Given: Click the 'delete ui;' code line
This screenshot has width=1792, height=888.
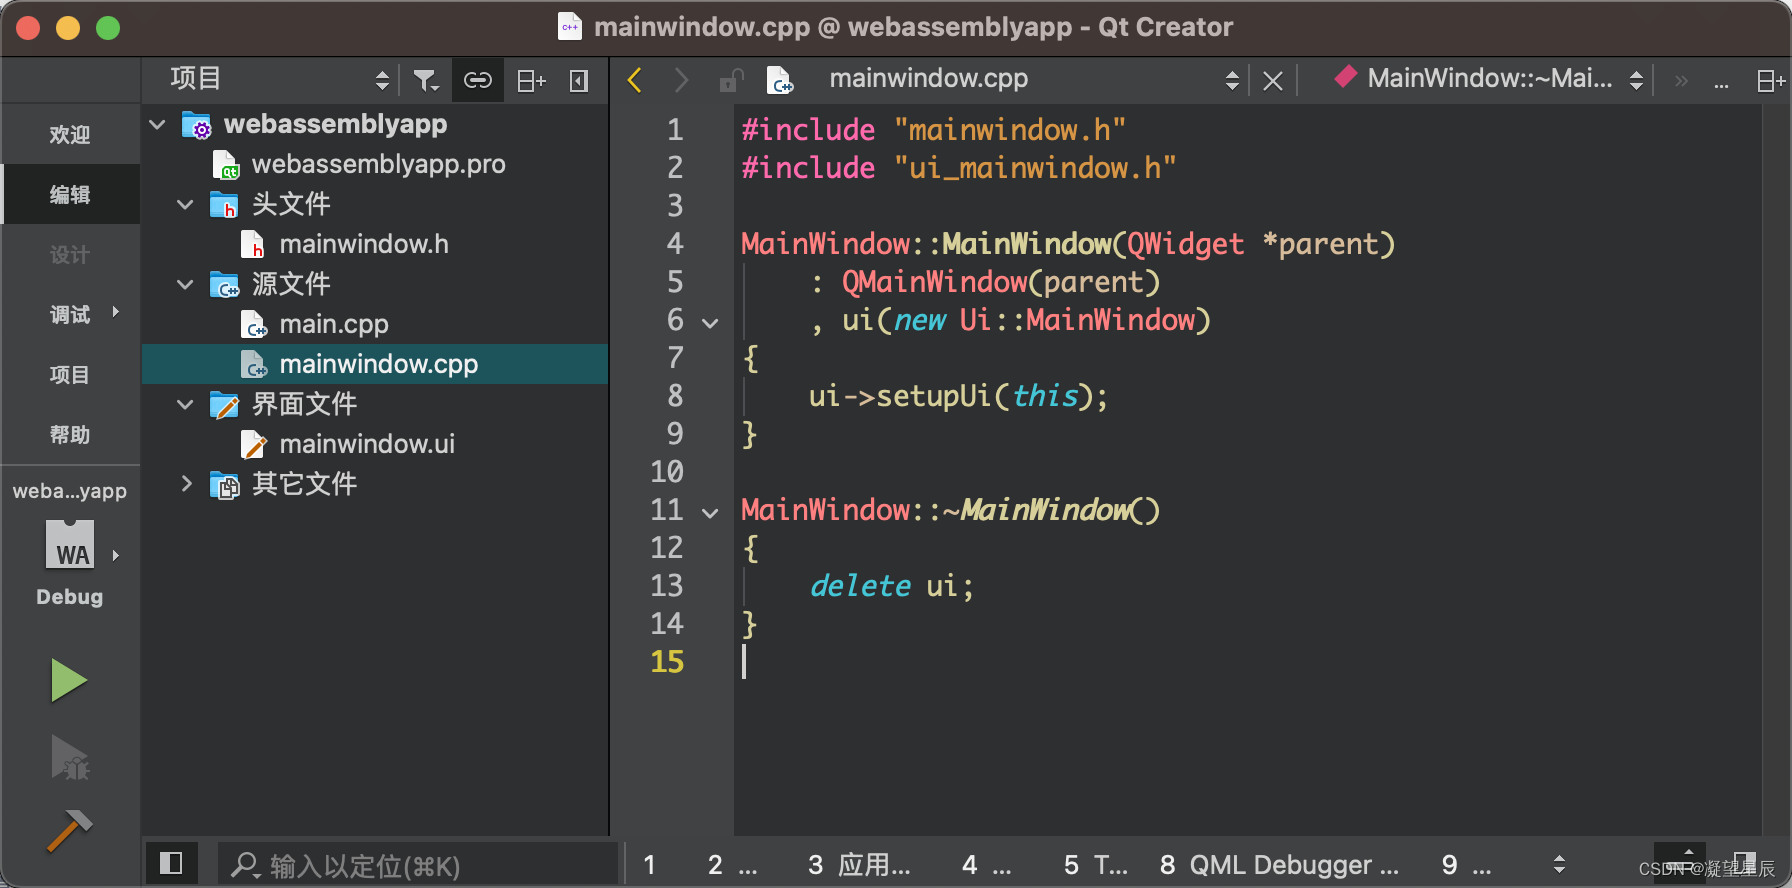Looking at the screenshot, I should tap(891, 585).
